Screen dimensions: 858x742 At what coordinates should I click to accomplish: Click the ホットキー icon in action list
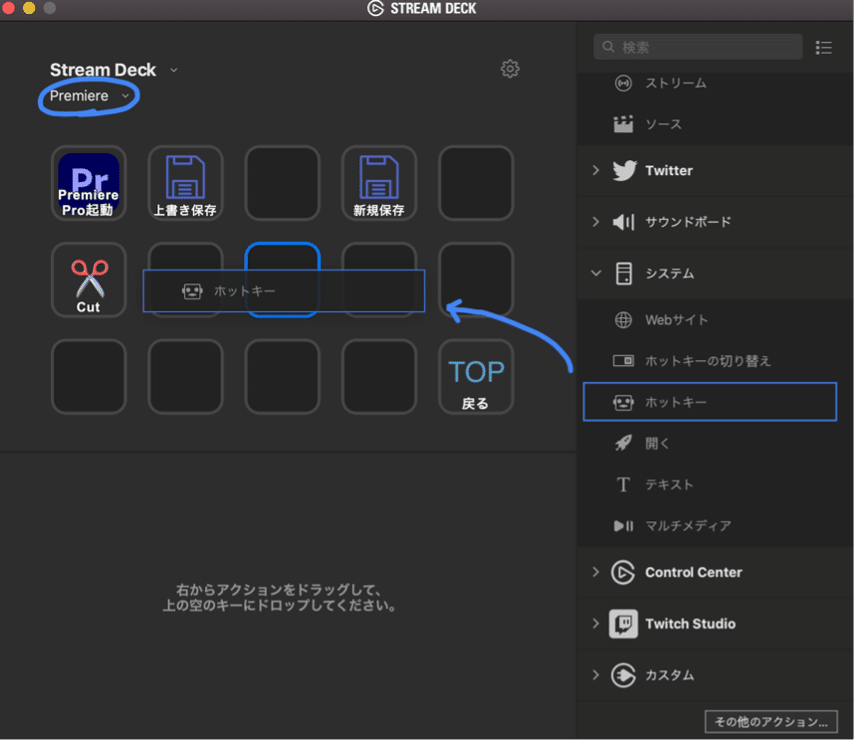click(623, 403)
